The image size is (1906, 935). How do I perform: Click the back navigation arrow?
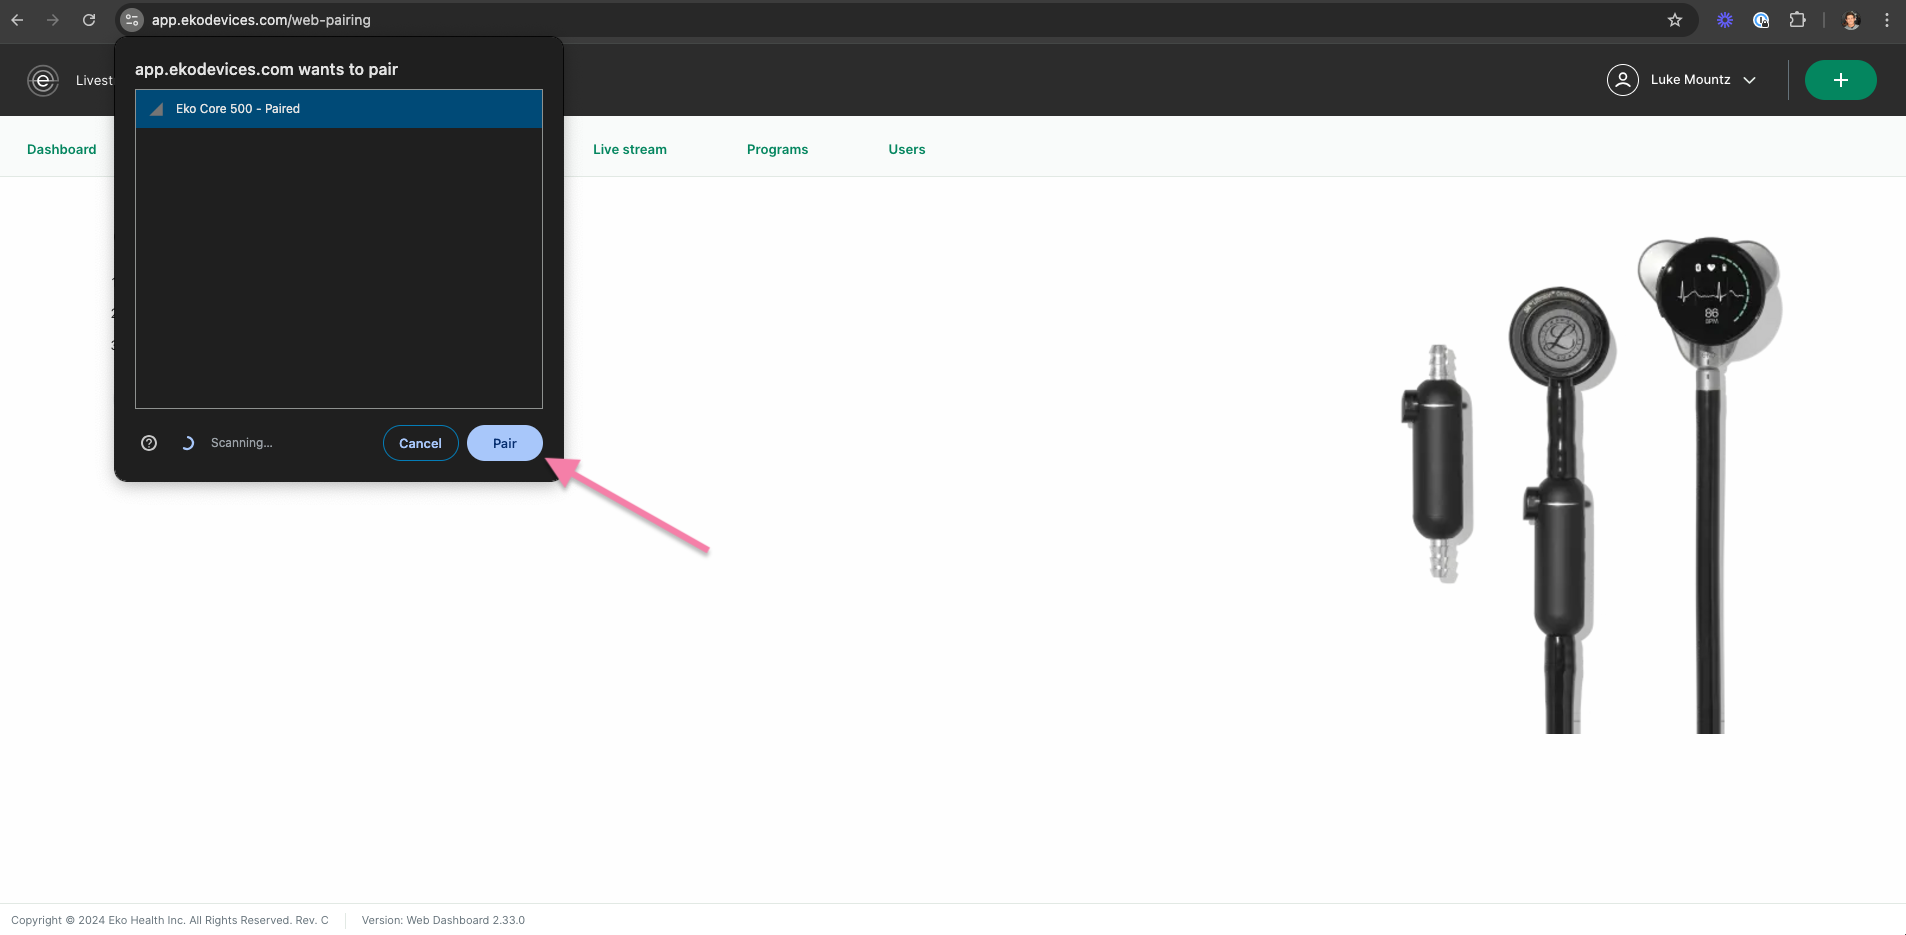click(x=18, y=19)
